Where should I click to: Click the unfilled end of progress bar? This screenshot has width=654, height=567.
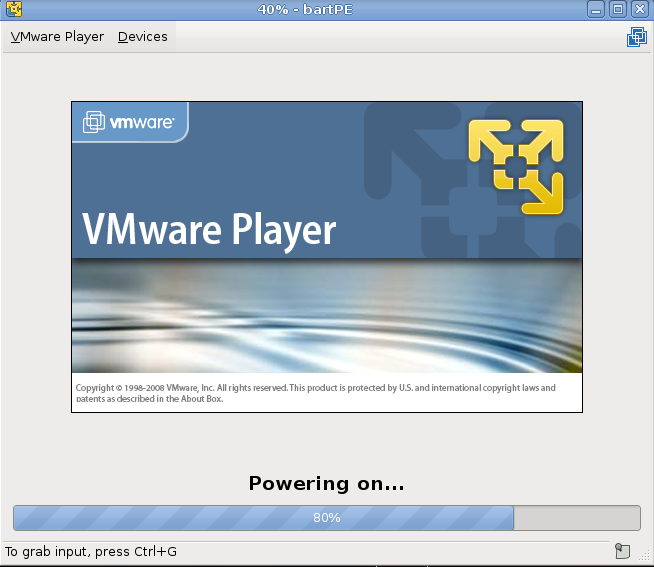[x=576, y=518]
